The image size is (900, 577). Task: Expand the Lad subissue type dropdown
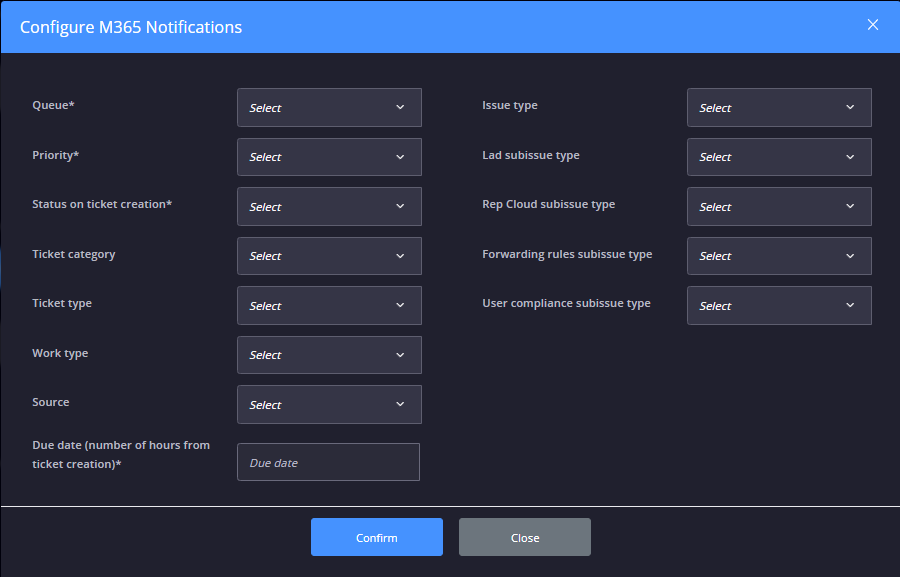[x=779, y=157]
